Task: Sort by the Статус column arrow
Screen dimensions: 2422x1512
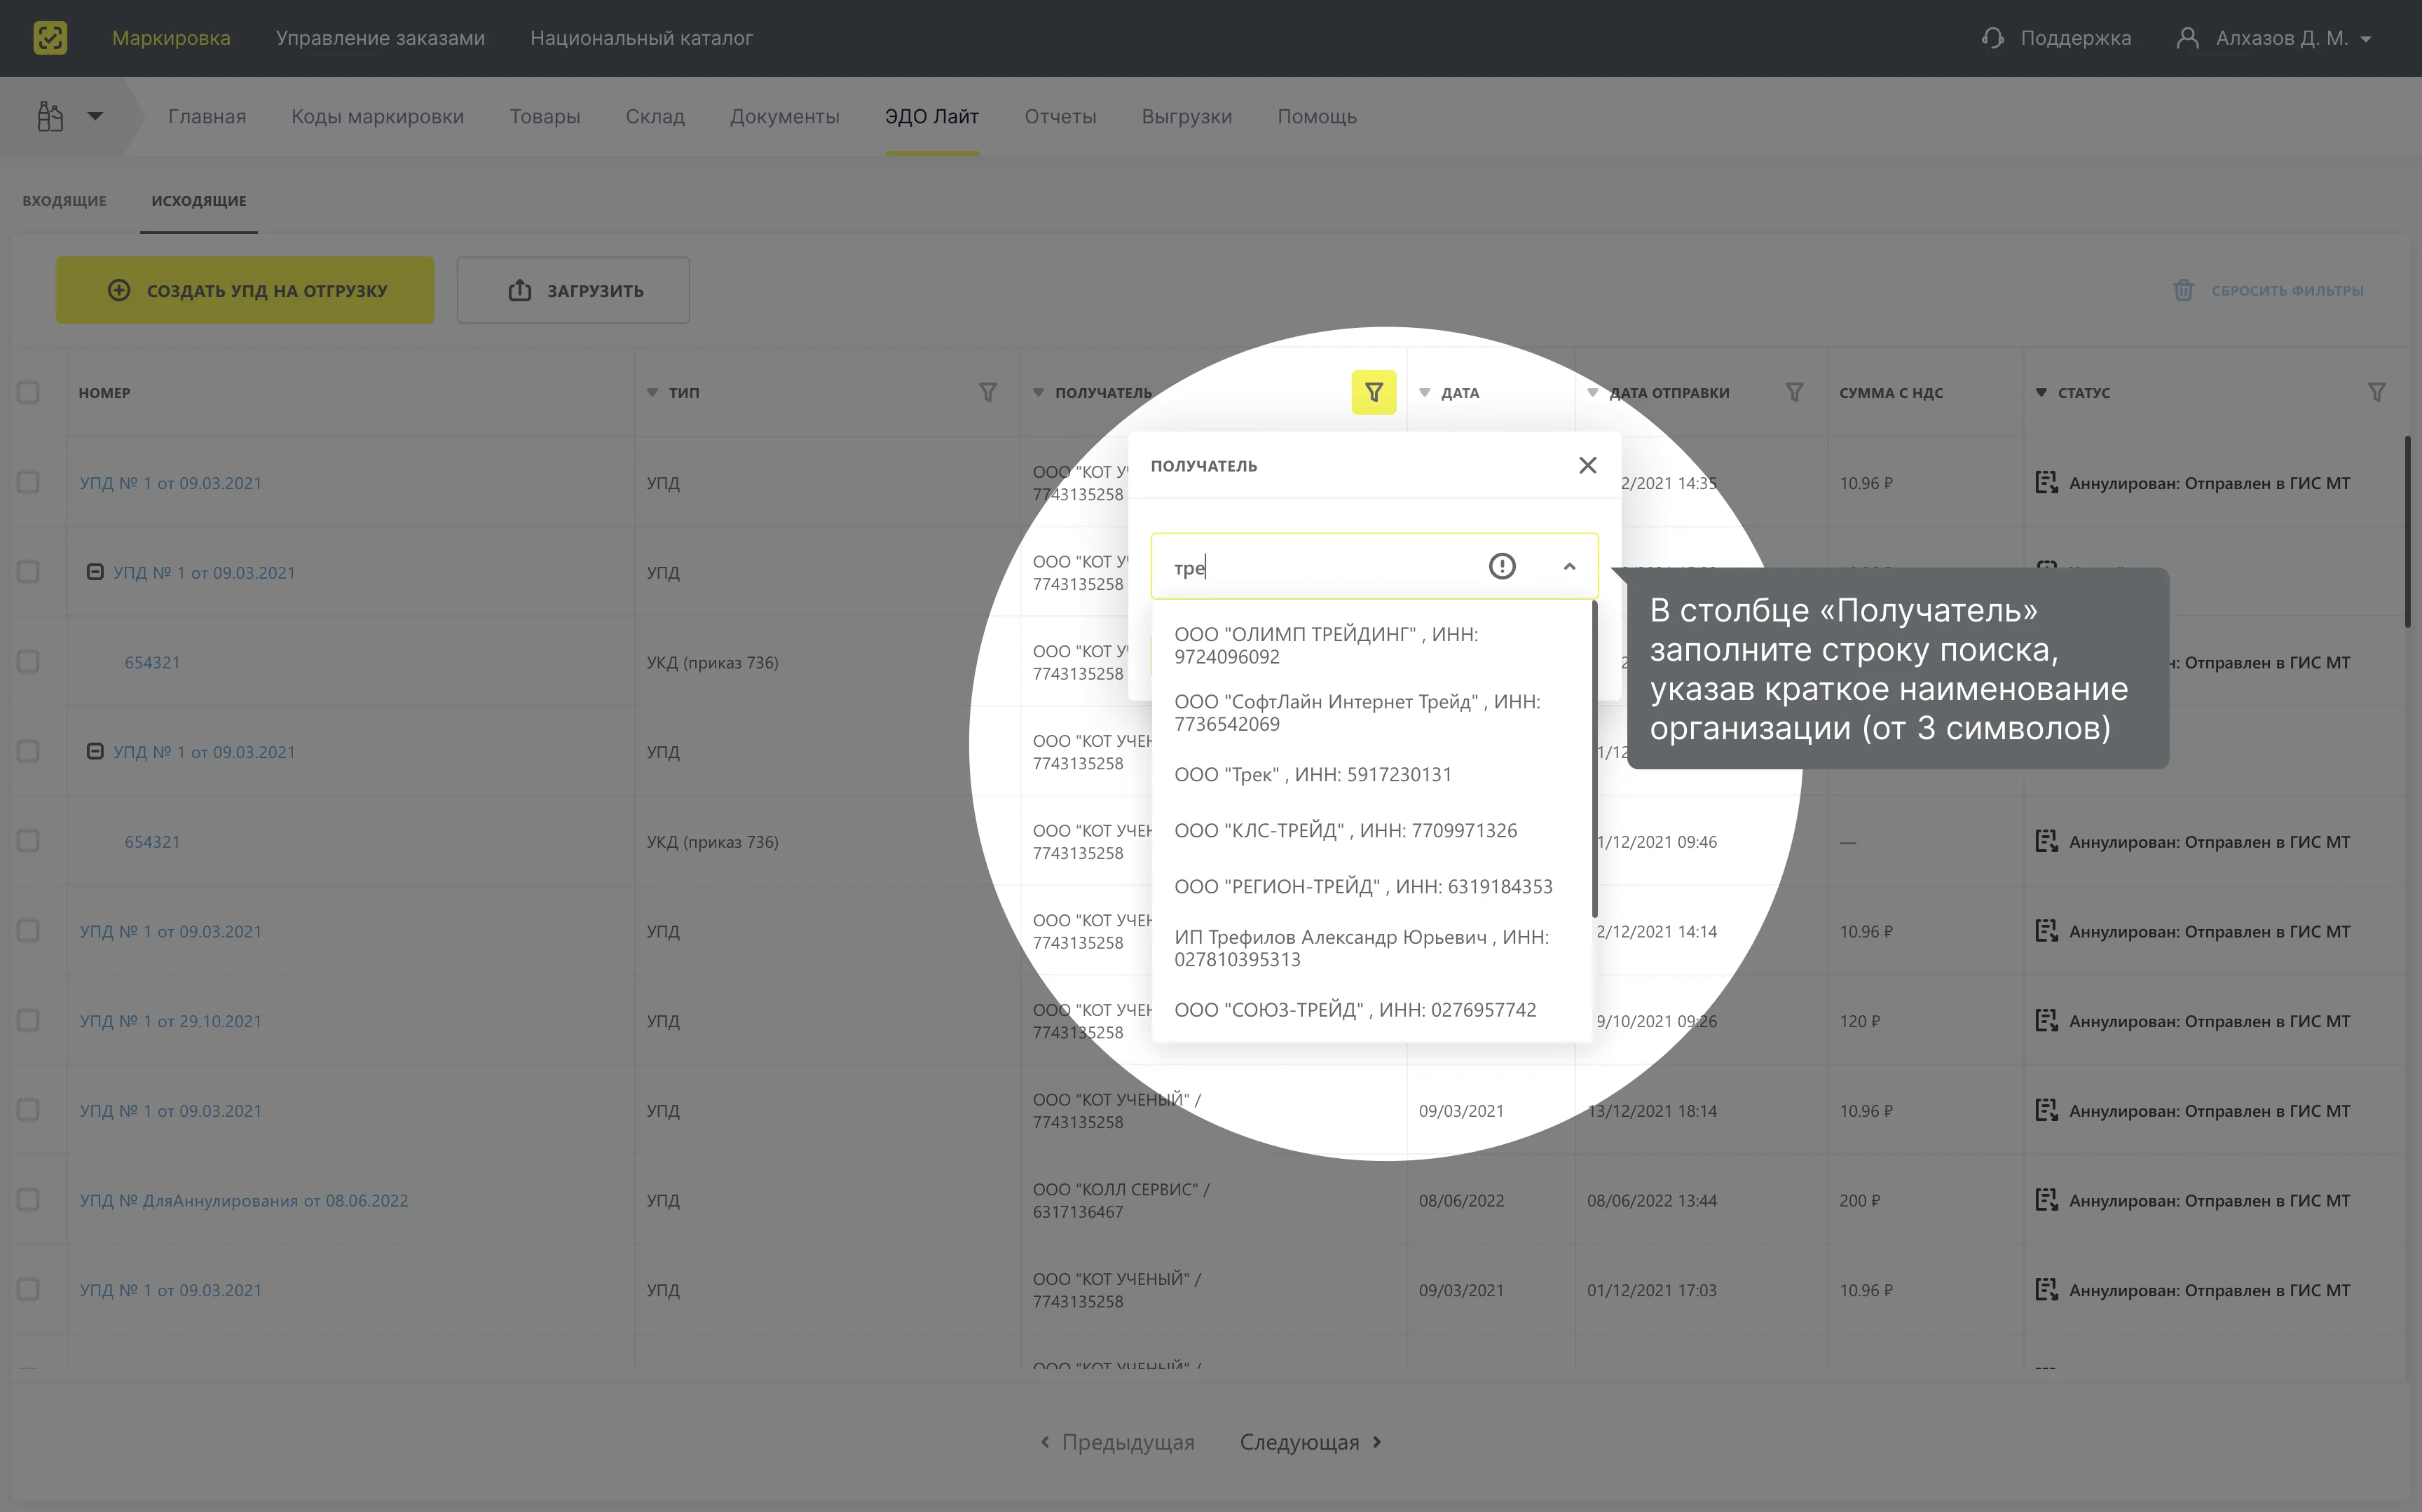Action: (2041, 393)
